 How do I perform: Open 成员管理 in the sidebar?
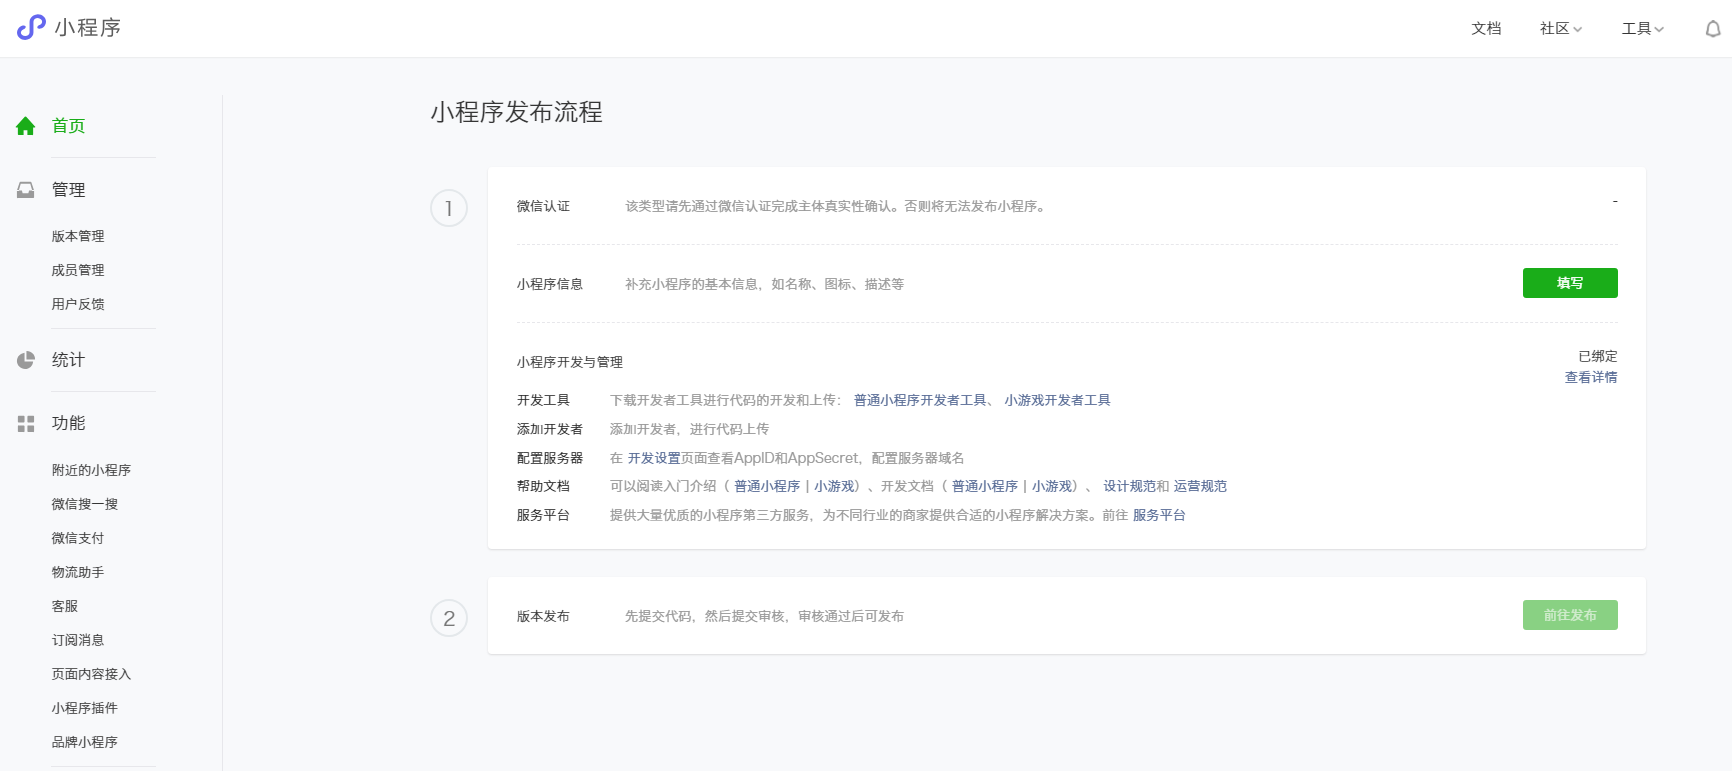pyautogui.click(x=78, y=270)
